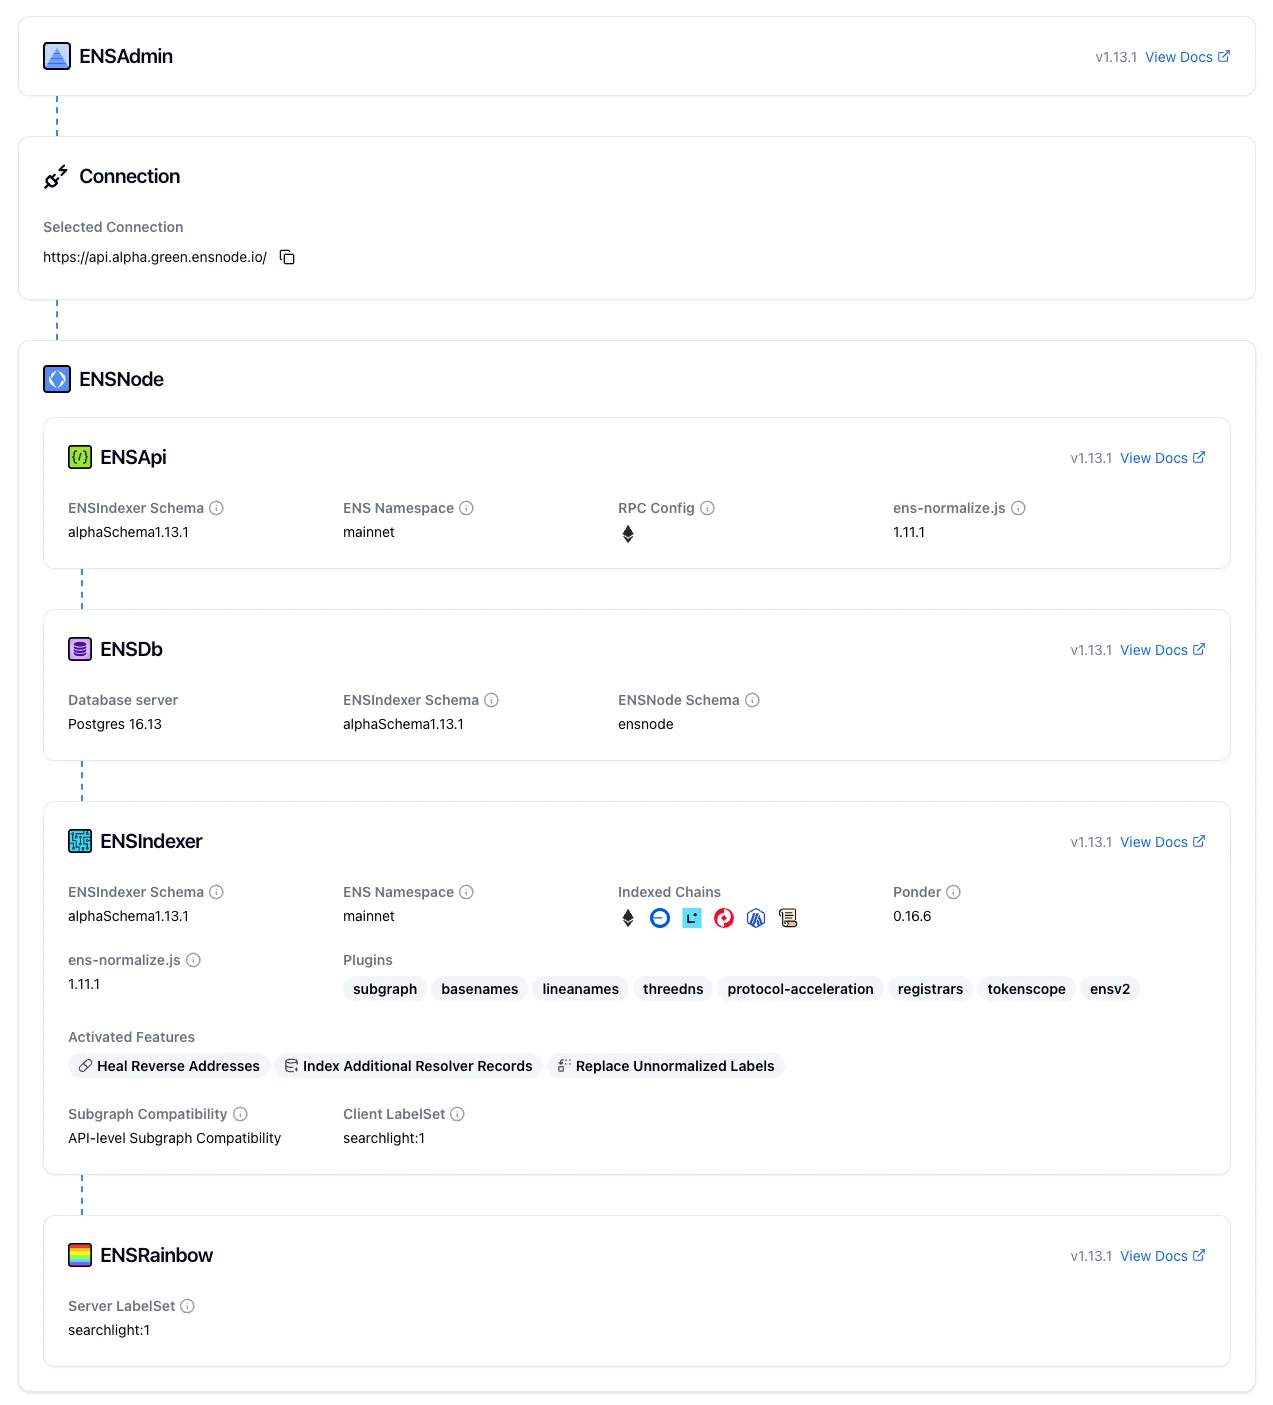Show info for ENSNode Schema

(x=752, y=700)
